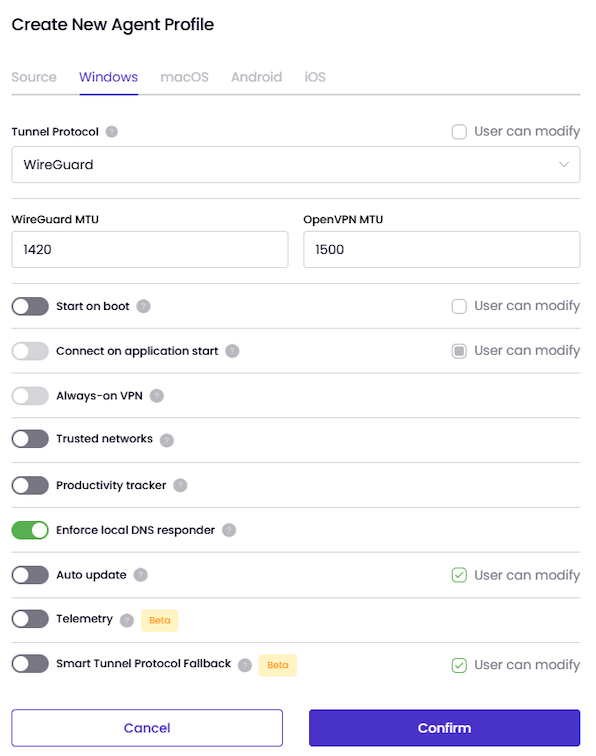Toggle Smart Tunnel Protocol Fallback switch

click(30, 663)
